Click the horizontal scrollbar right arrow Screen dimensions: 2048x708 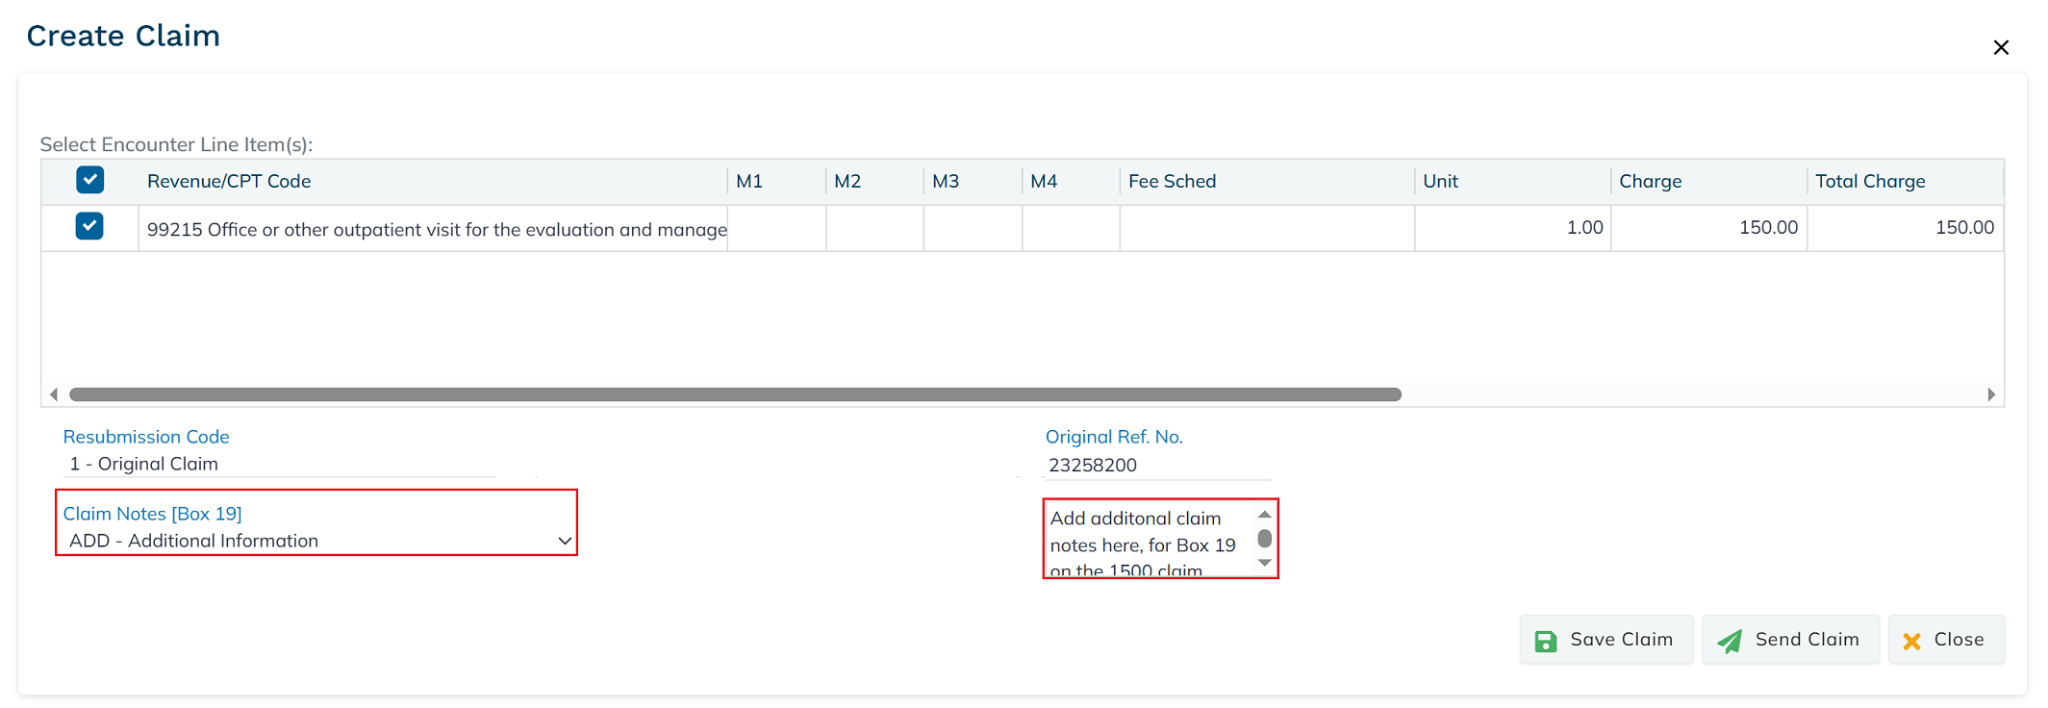click(1990, 395)
